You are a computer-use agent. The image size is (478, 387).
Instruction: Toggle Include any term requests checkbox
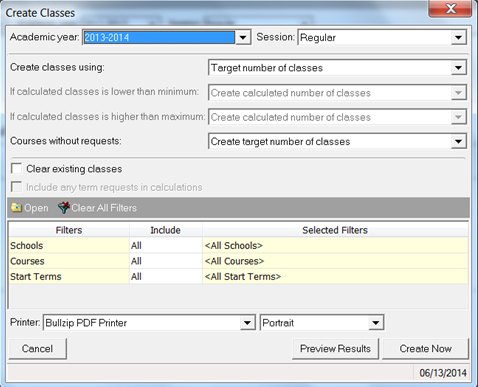click(16, 187)
